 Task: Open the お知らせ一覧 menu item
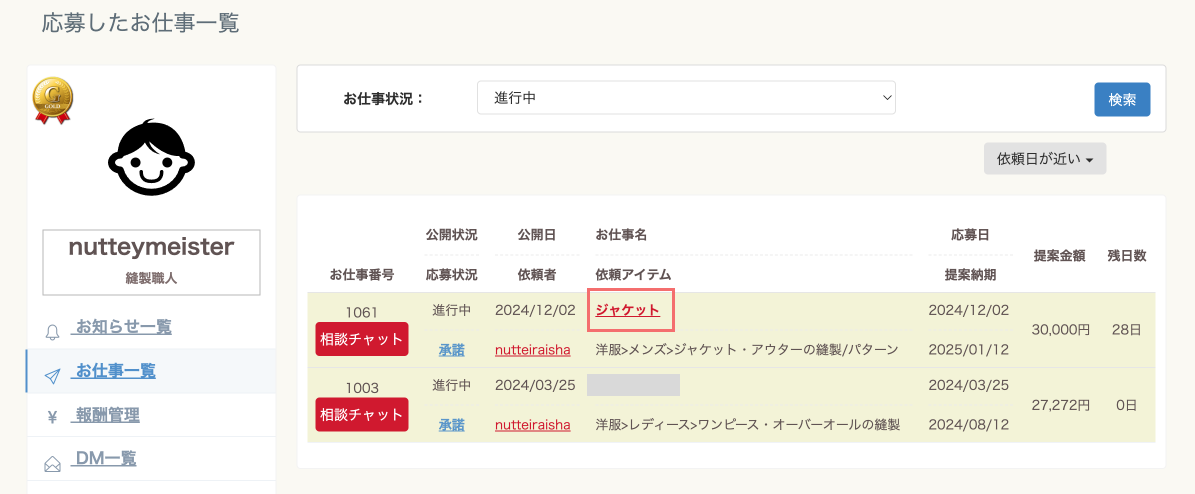pos(122,327)
